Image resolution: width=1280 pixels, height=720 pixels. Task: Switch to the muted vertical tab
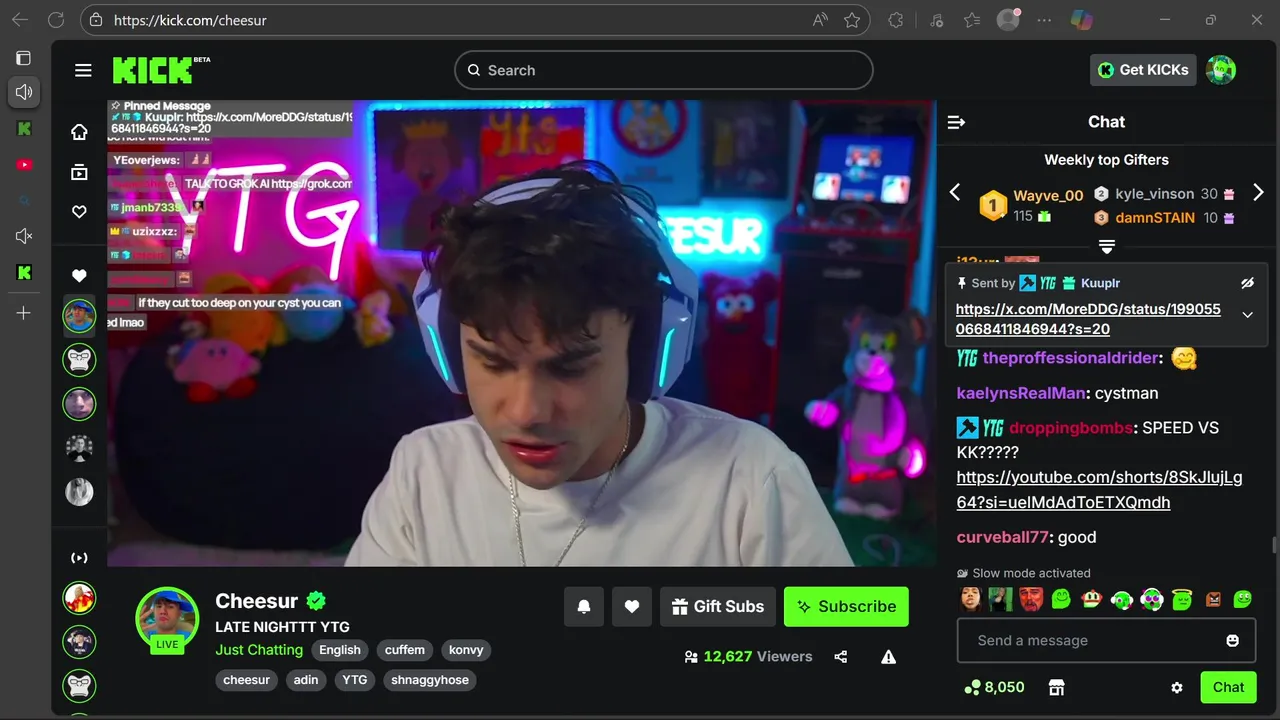[x=24, y=236]
